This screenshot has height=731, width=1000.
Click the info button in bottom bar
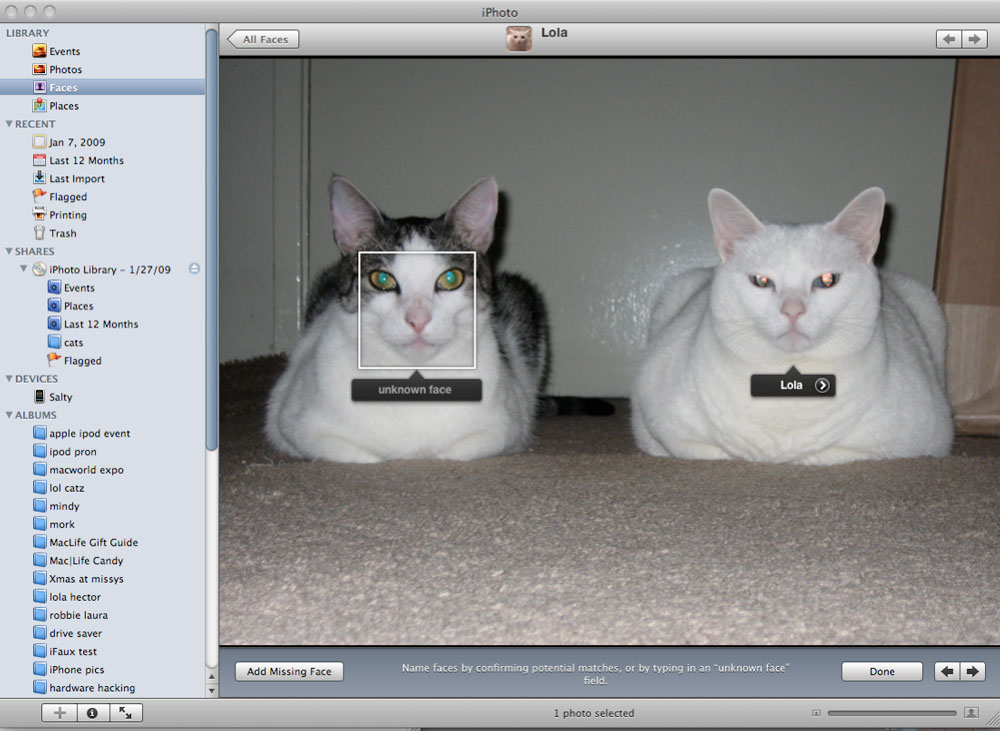92,713
